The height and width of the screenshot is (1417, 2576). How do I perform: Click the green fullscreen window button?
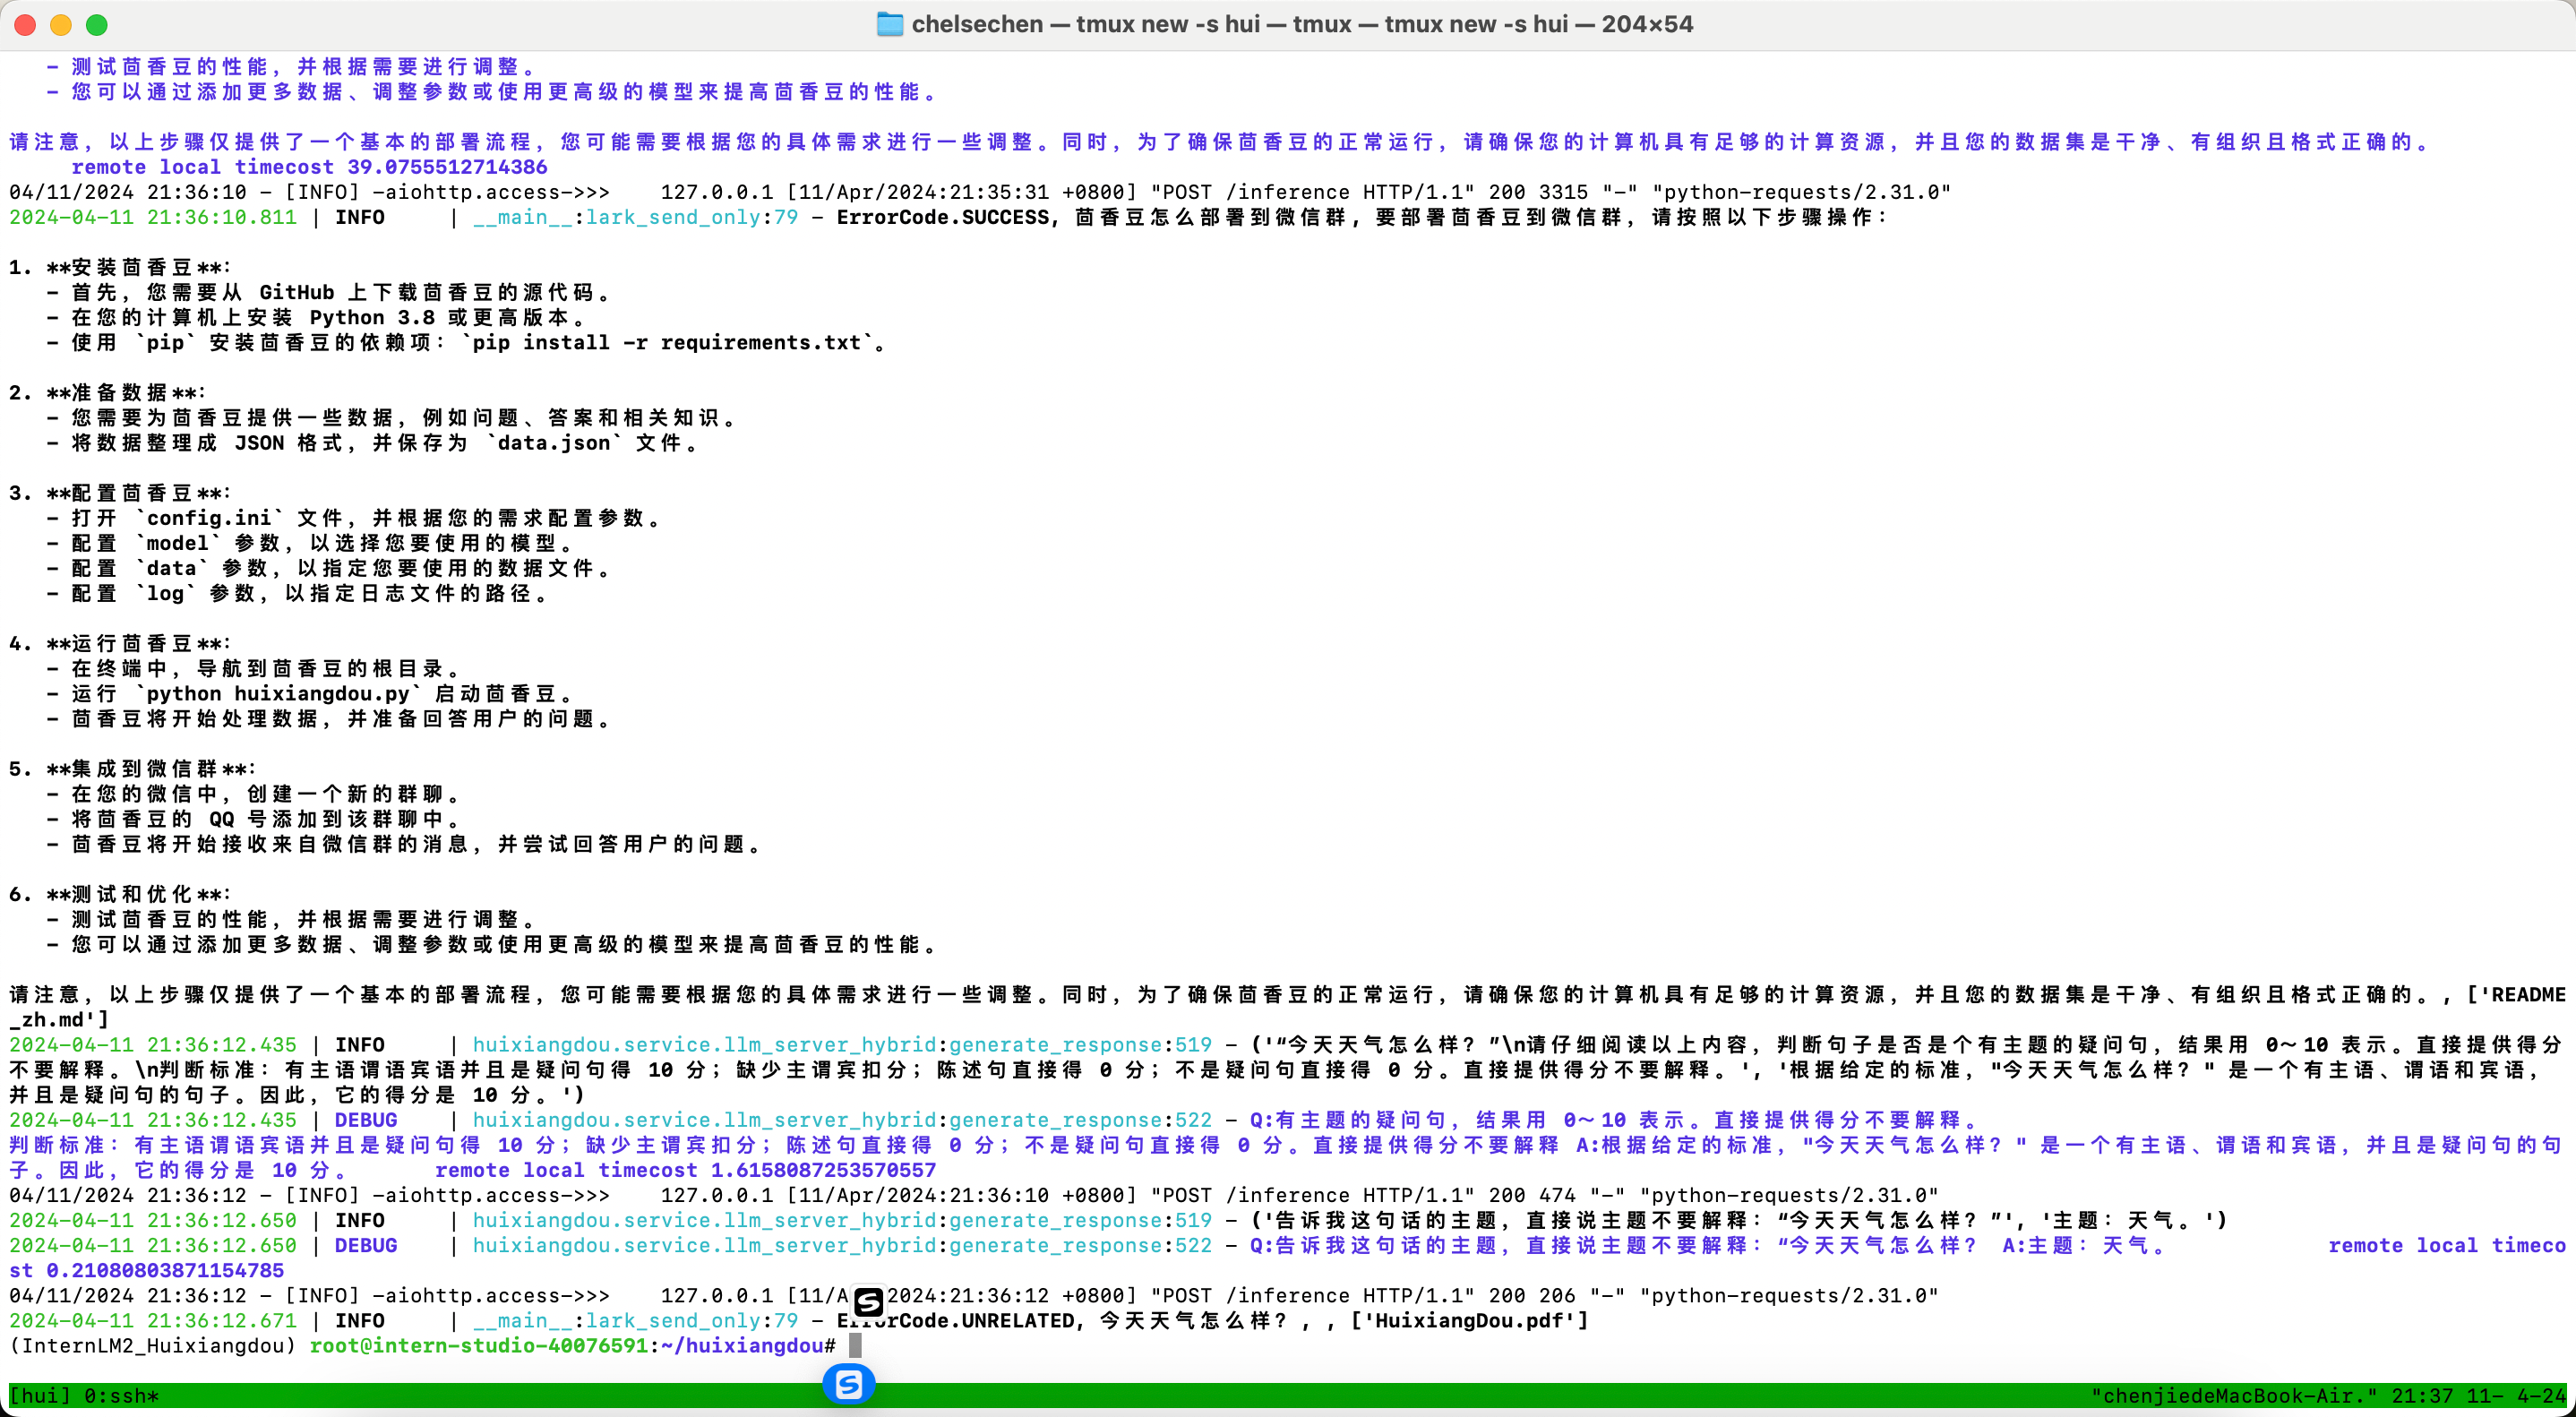point(97,24)
